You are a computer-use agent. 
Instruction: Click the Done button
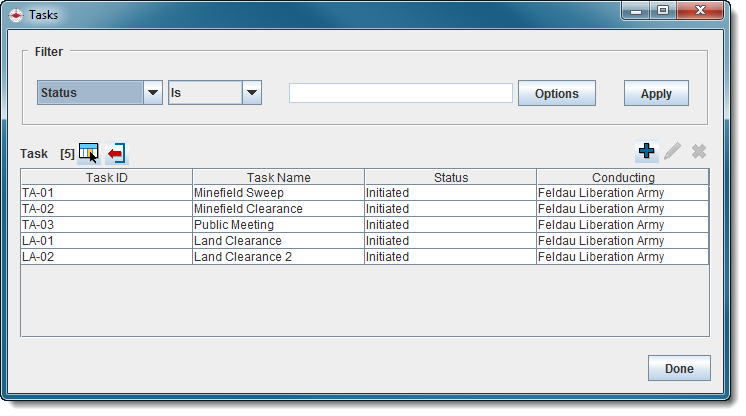coord(679,368)
